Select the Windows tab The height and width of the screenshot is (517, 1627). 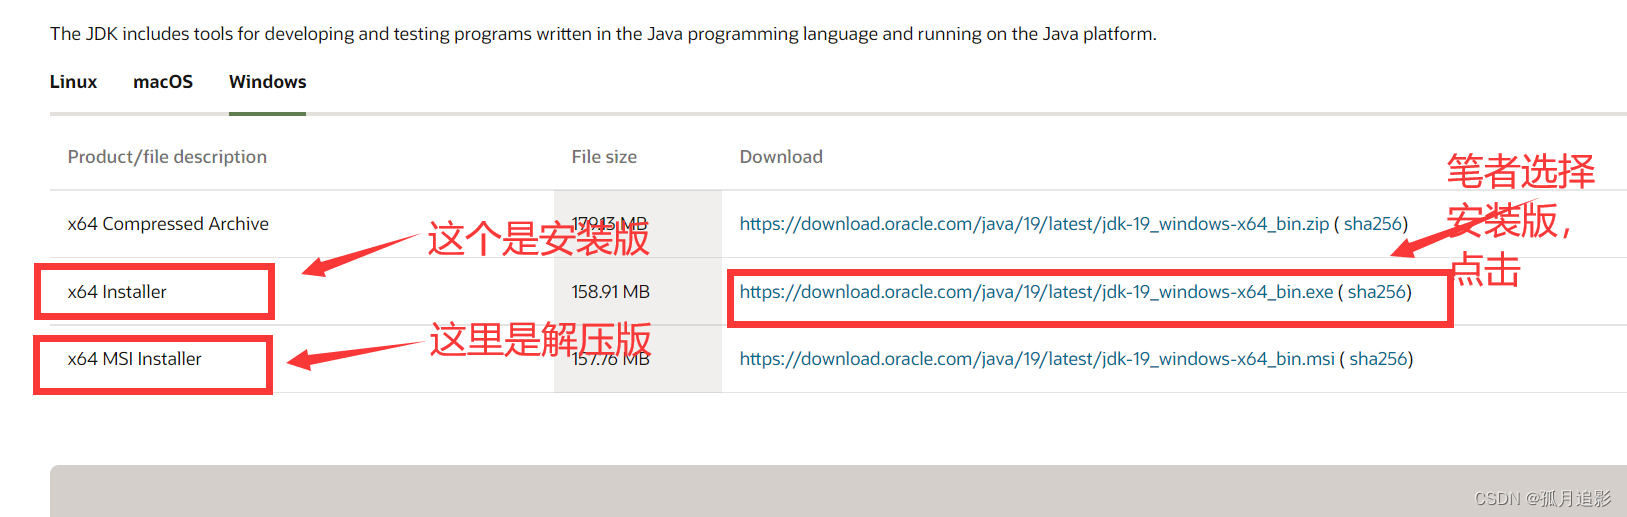(x=267, y=82)
